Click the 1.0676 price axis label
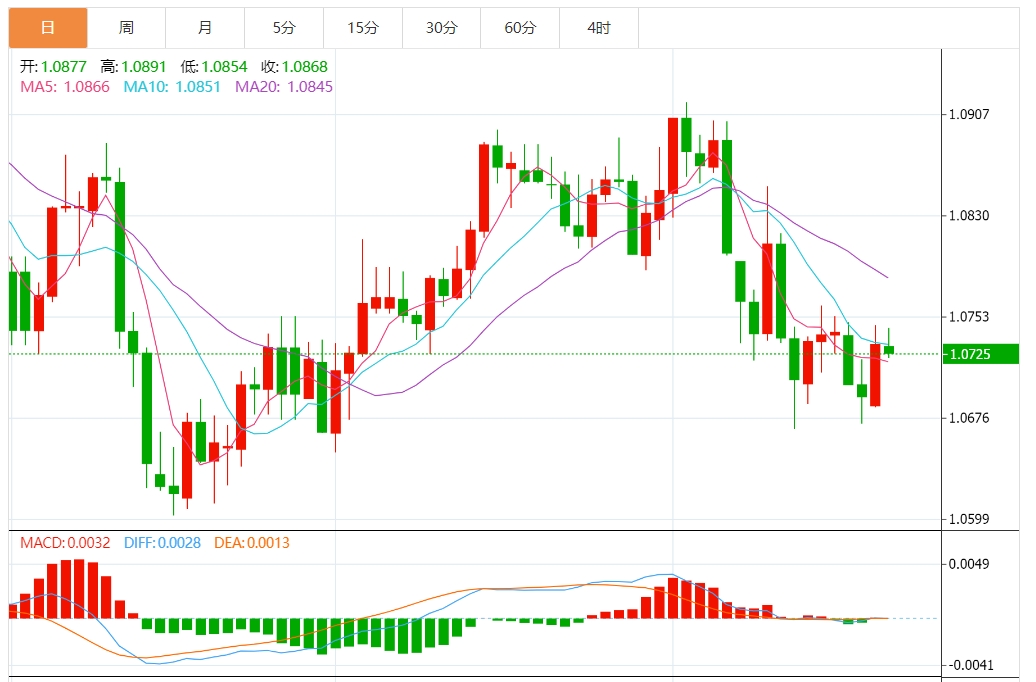This screenshot has height=682, width=1036. tap(969, 418)
